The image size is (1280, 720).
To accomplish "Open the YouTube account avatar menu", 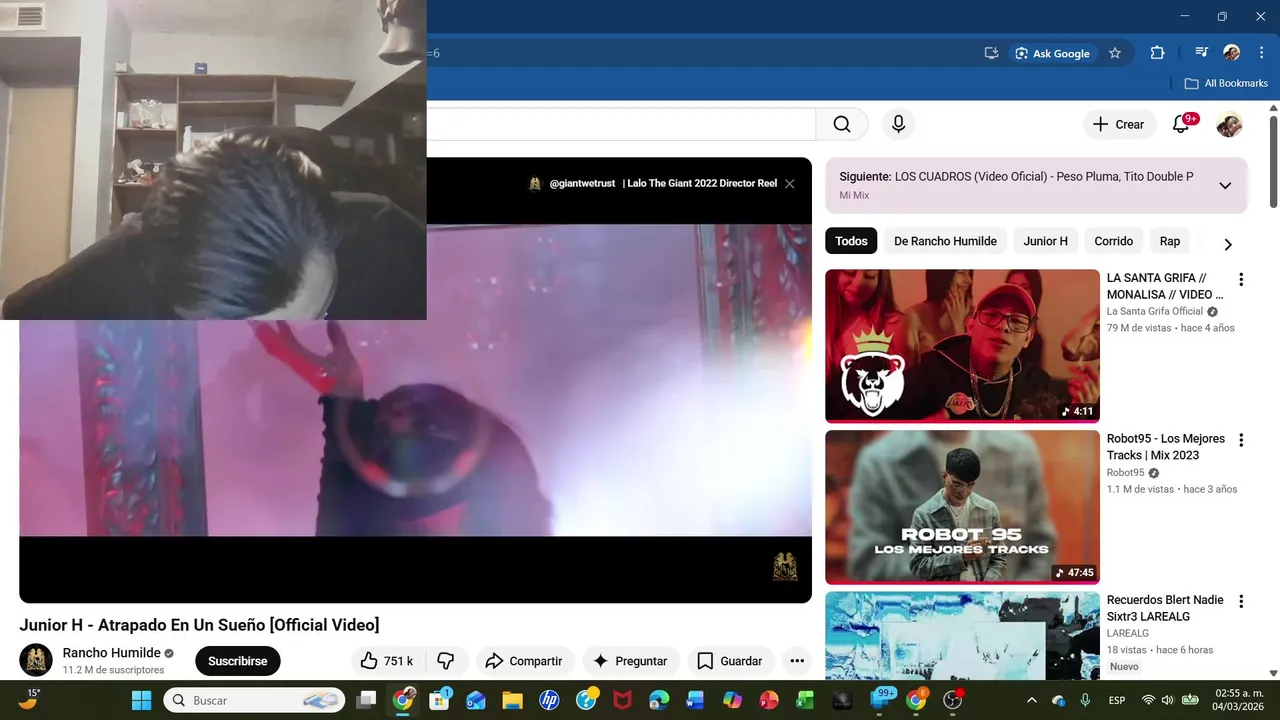I will pyautogui.click(x=1229, y=125).
